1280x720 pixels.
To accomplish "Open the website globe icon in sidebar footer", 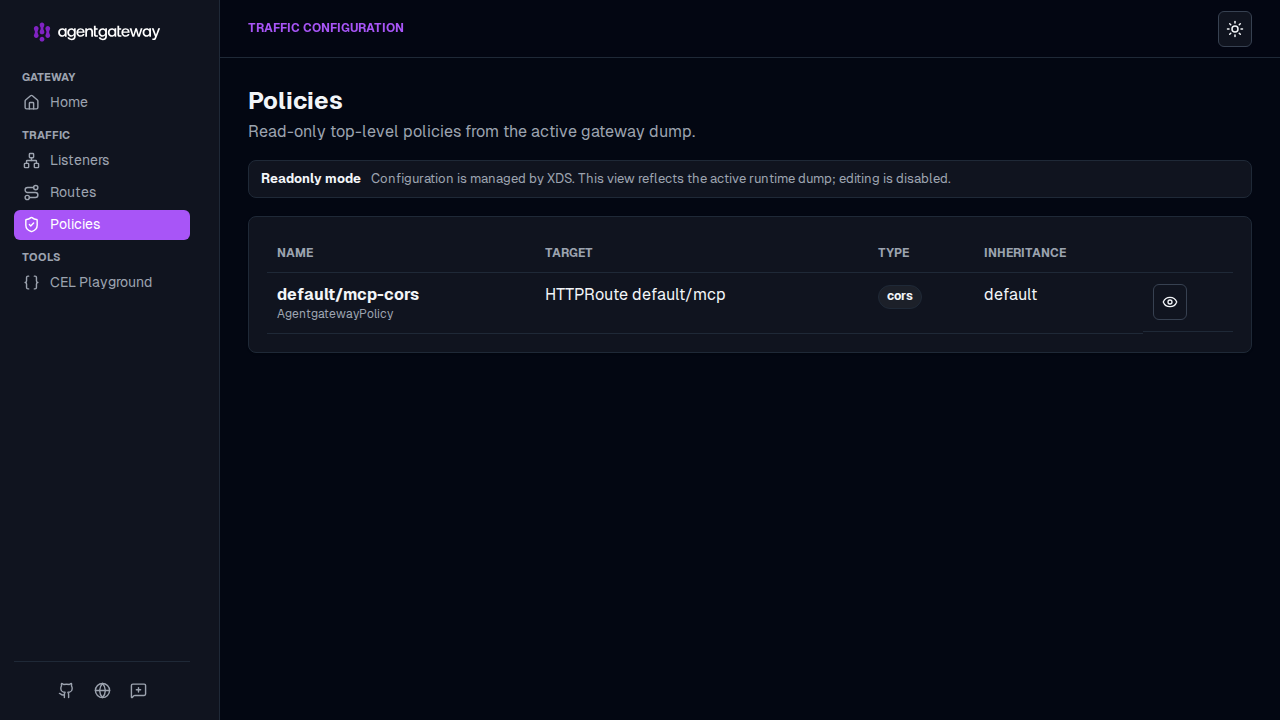I will point(102,690).
